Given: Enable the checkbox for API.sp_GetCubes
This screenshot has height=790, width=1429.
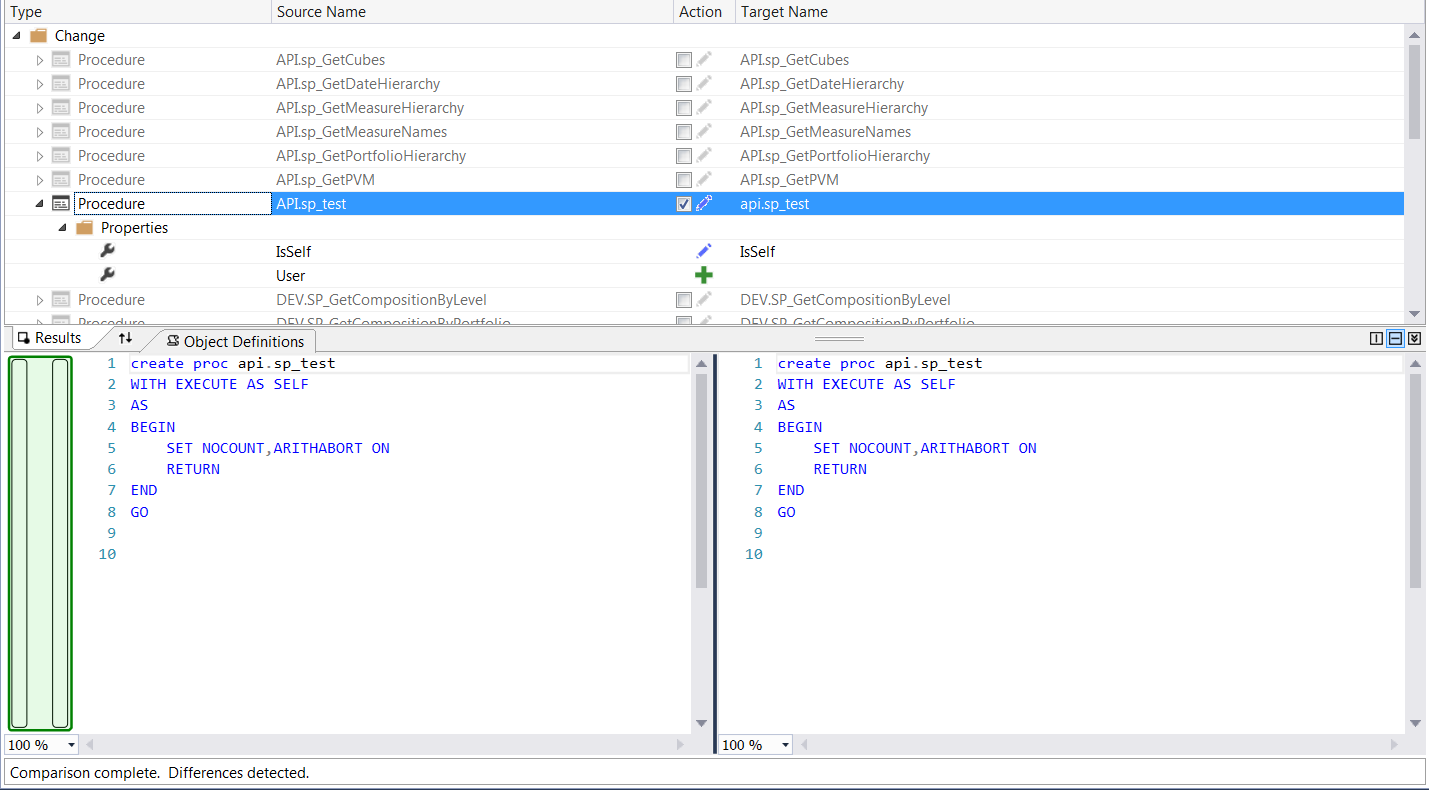Looking at the screenshot, I should point(683,60).
